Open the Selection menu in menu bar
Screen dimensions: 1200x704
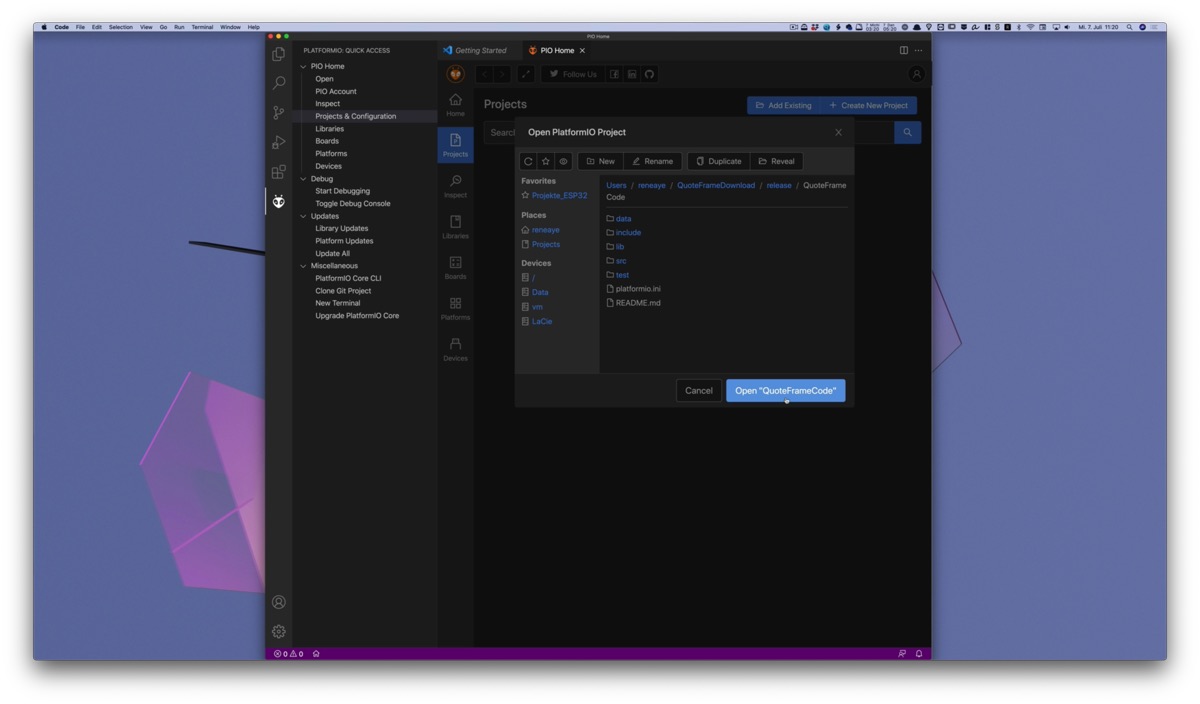click(120, 27)
